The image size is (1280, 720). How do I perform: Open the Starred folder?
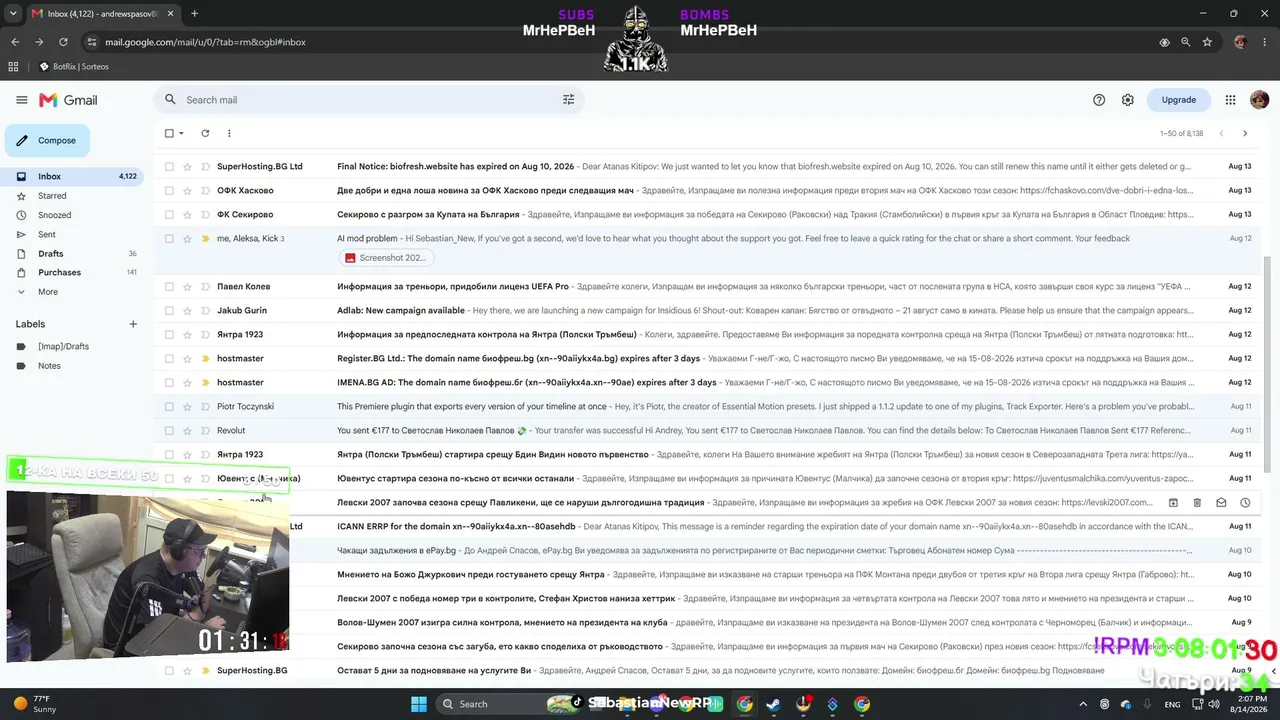pos(72,196)
